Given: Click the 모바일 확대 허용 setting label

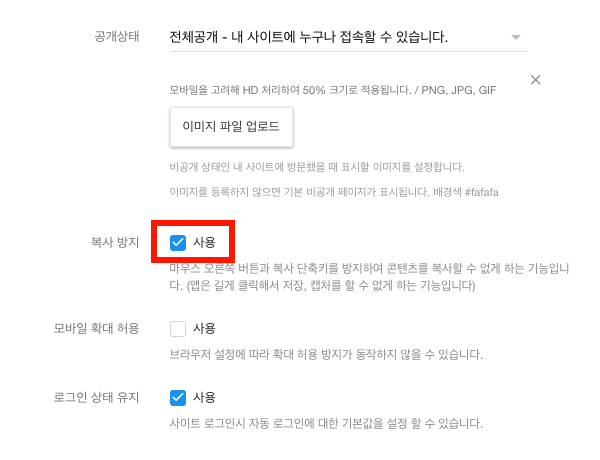Looking at the screenshot, I should coord(96,329).
